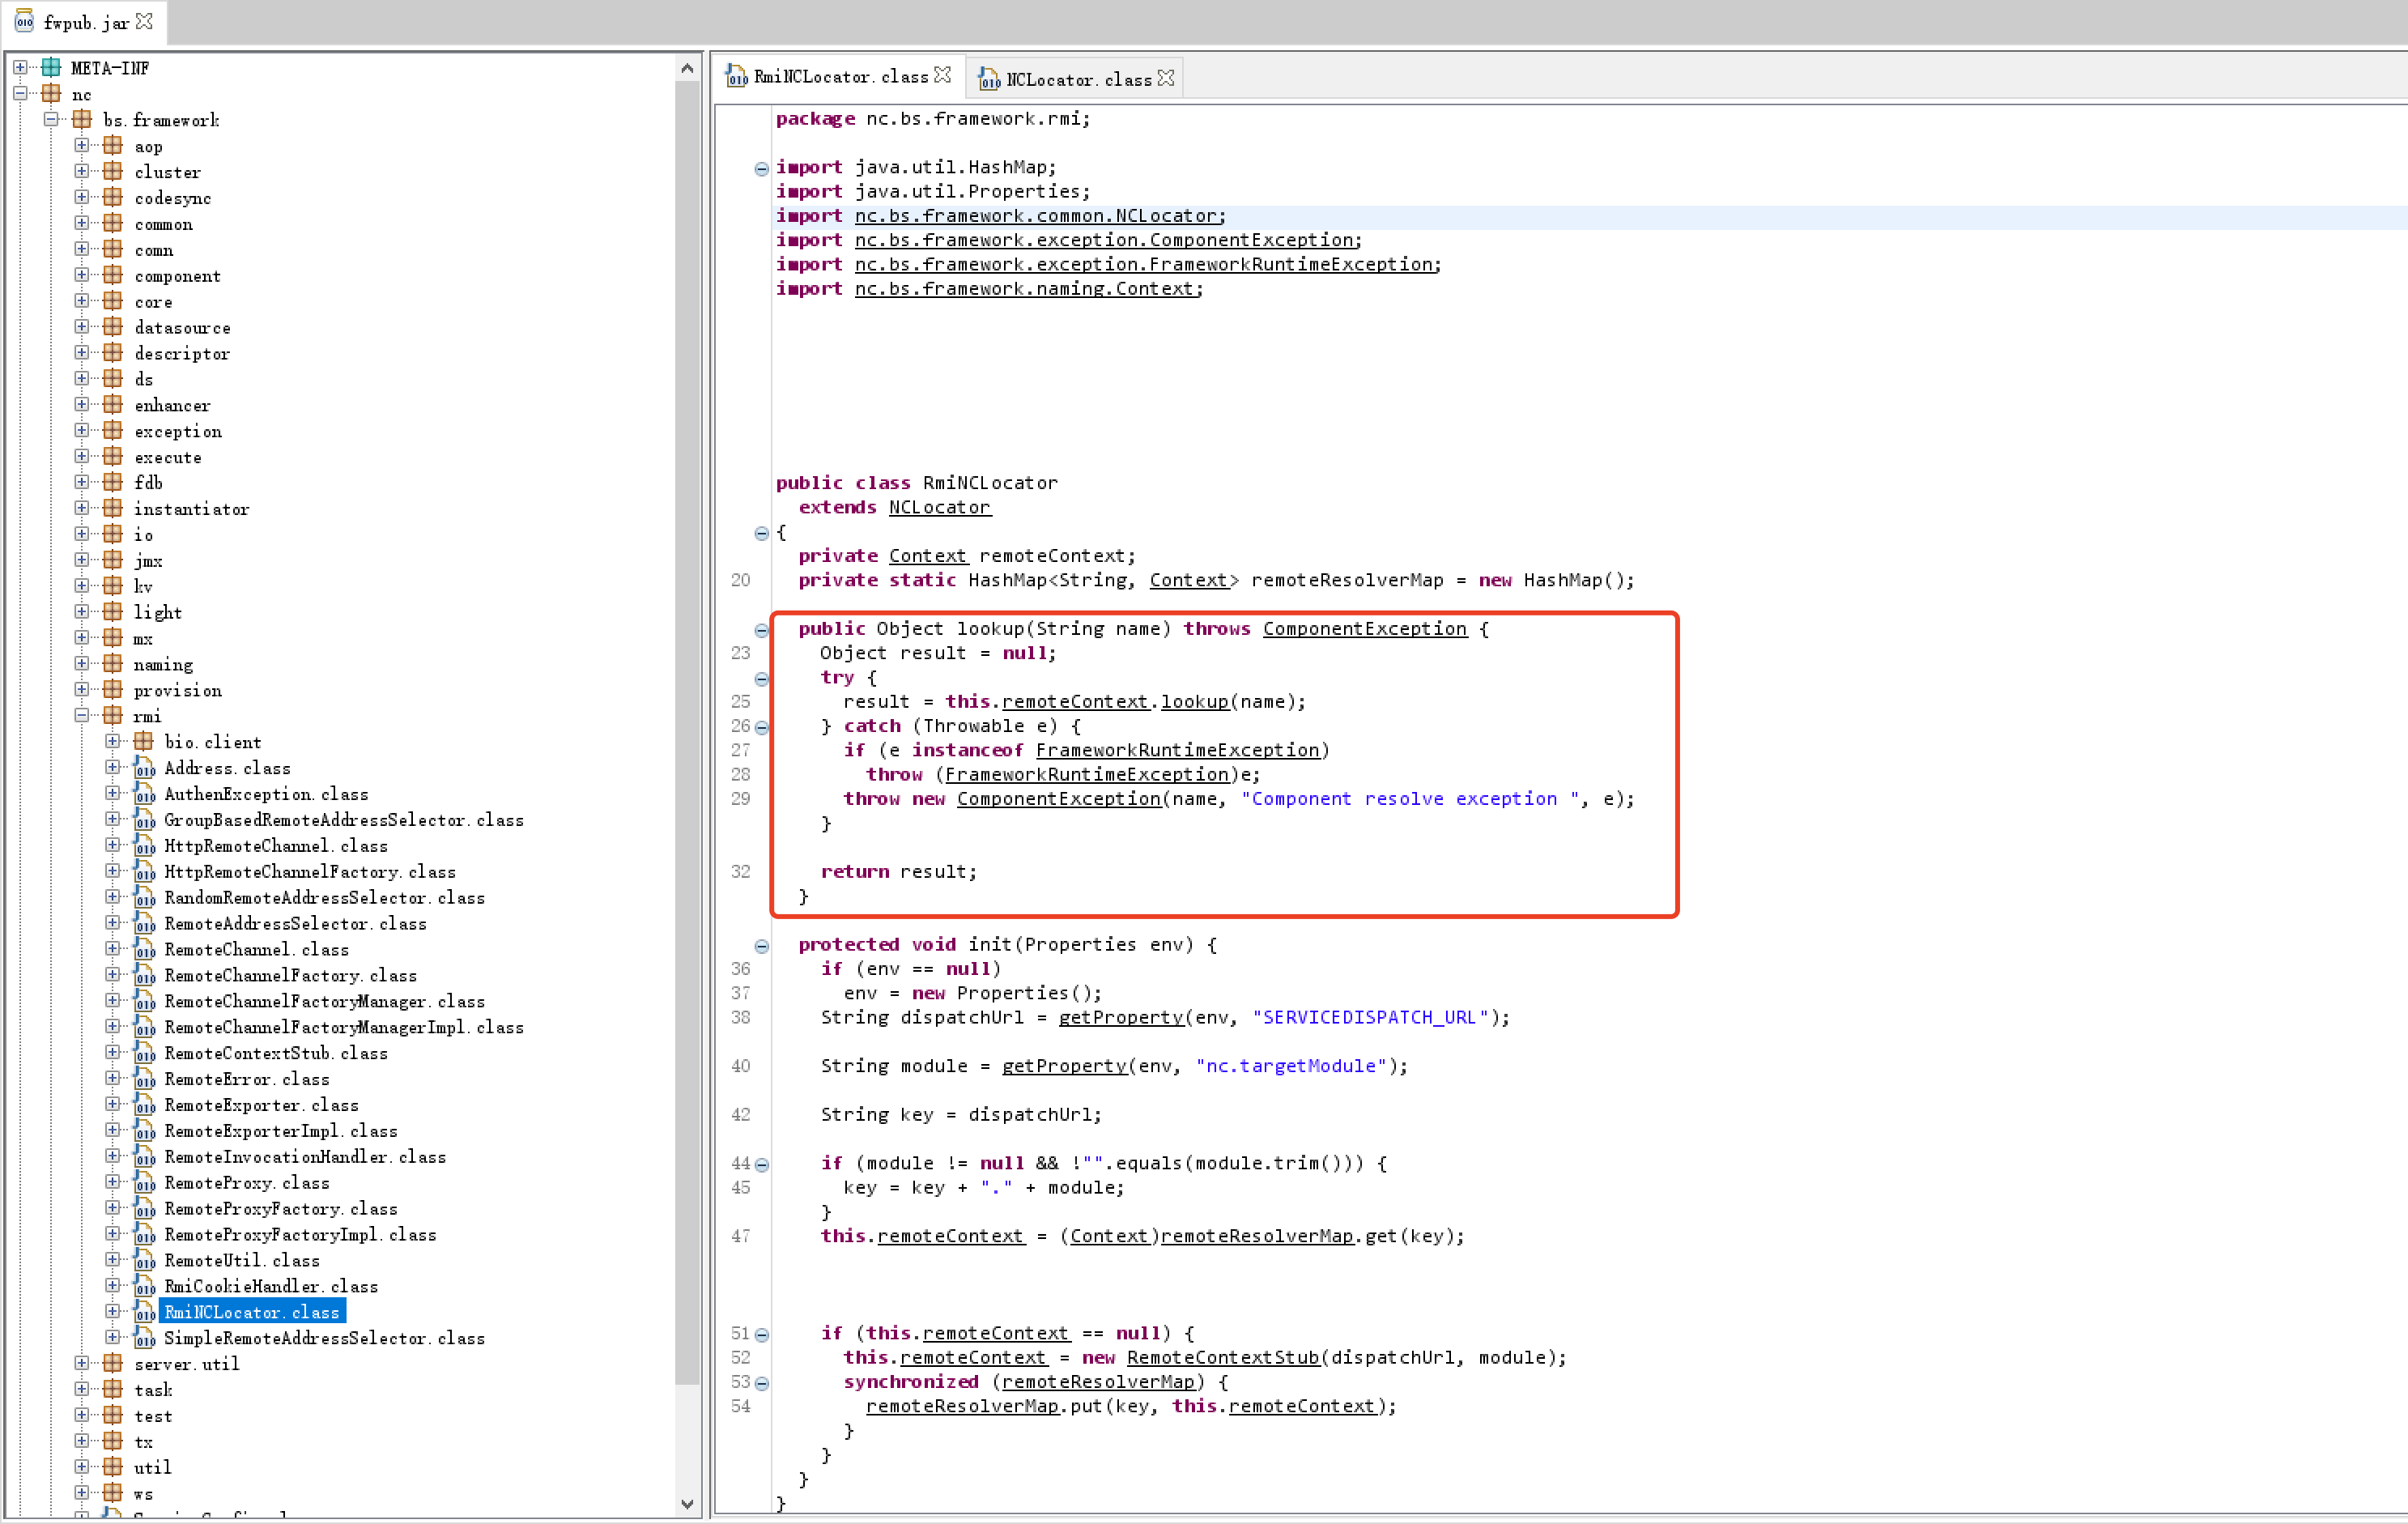This screenshot has width=2408, height=1524.
Task: Click the tree scrollbar down arrow
Action: (x=687, y=1503)
